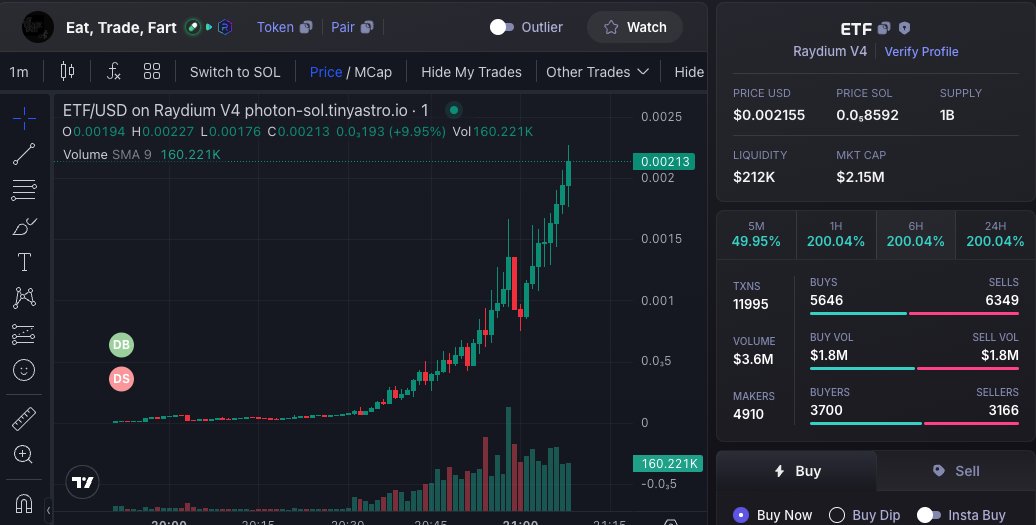
Task: Click the pump.fun pill icon beside token name
Action: (193, 27)
